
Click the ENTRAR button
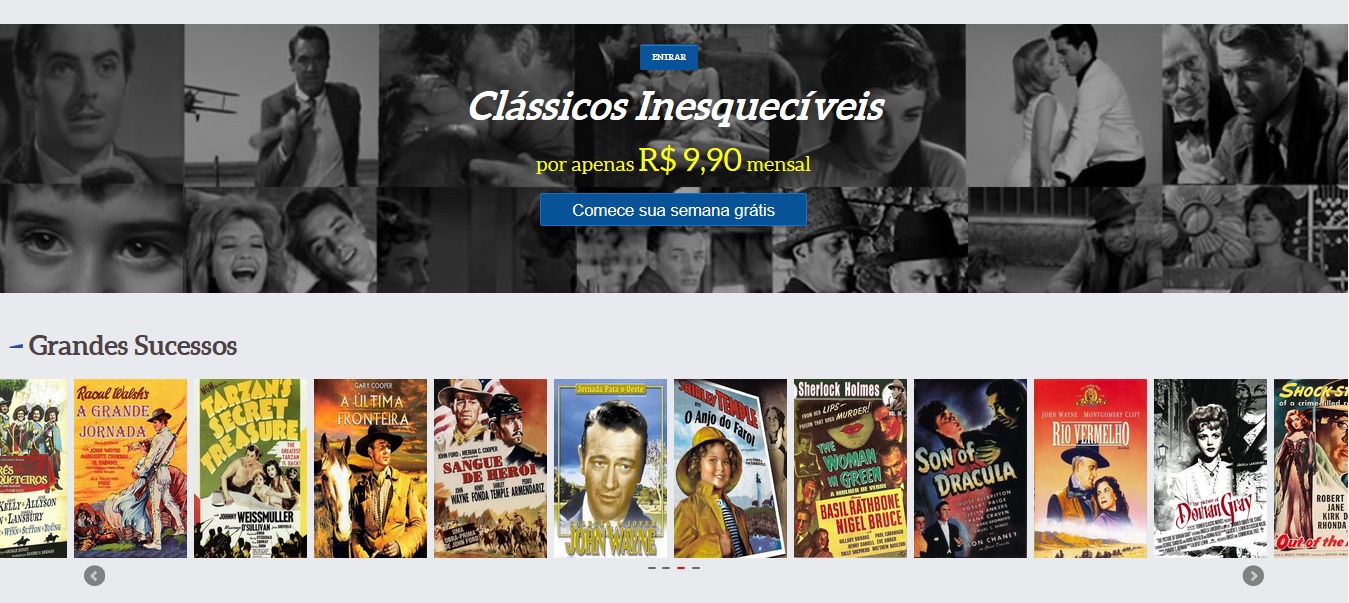[669, 57]
